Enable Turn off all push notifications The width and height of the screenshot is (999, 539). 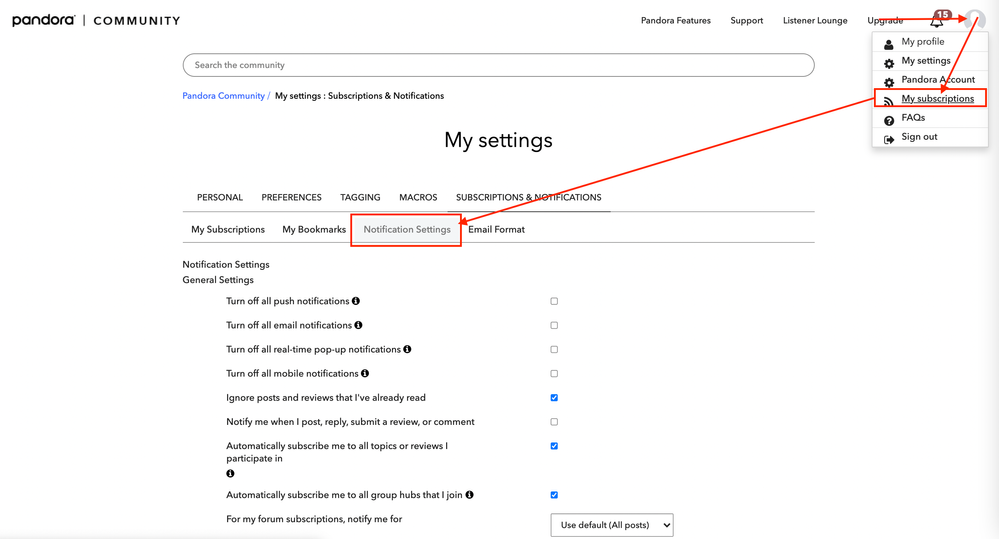[x=554, y=301]
